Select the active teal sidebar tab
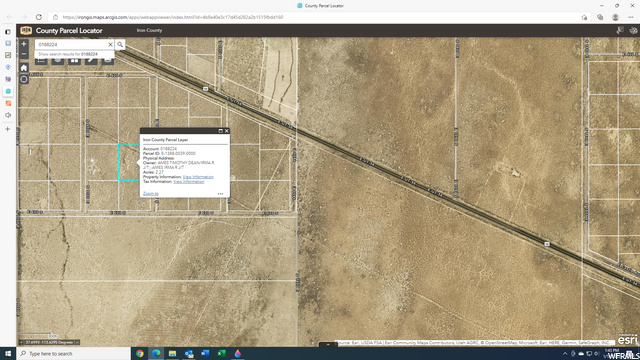 (8, 91)
